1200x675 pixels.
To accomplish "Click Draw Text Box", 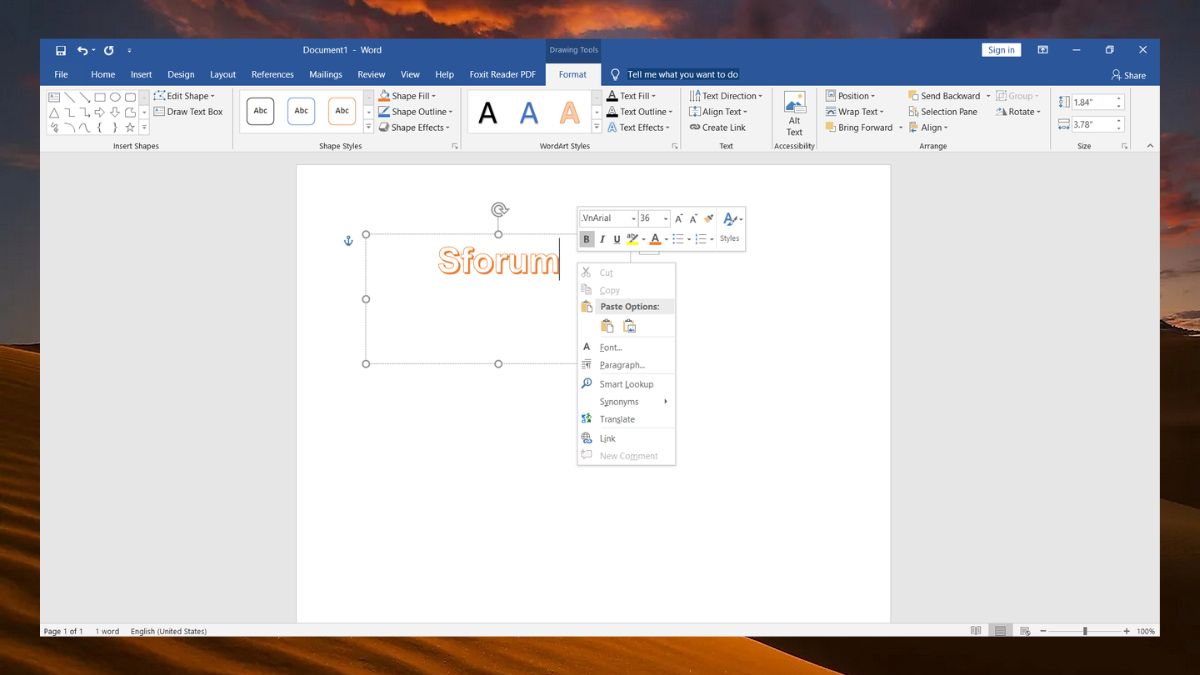I will click(x=188, y=112).
